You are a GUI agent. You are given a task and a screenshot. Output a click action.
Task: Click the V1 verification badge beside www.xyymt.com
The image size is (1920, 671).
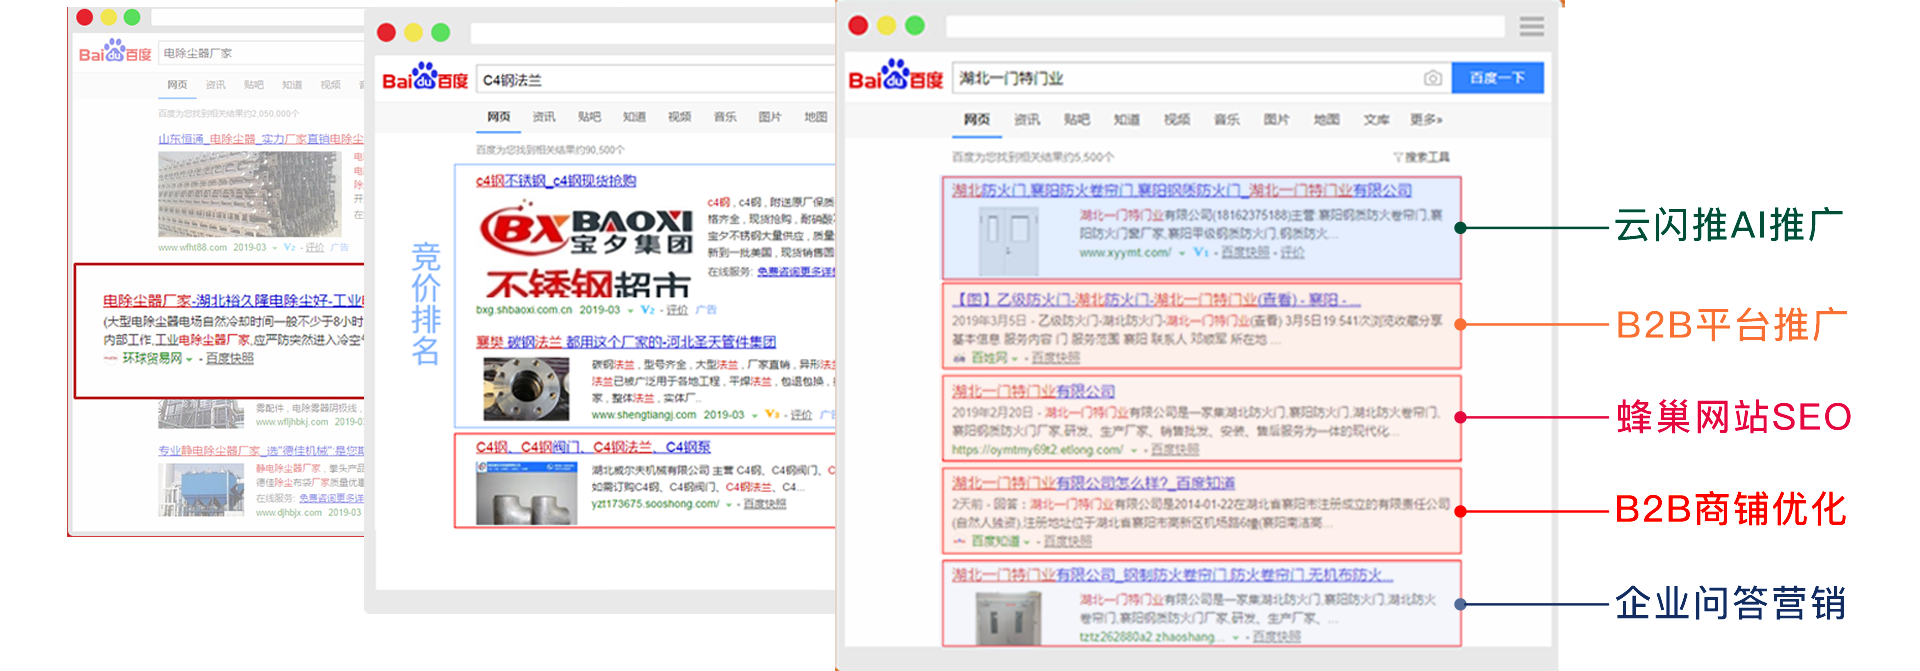(1201, 253)
